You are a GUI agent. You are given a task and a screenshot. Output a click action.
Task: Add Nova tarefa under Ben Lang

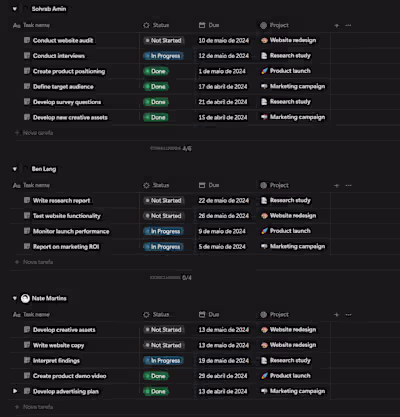click(34, 262)
